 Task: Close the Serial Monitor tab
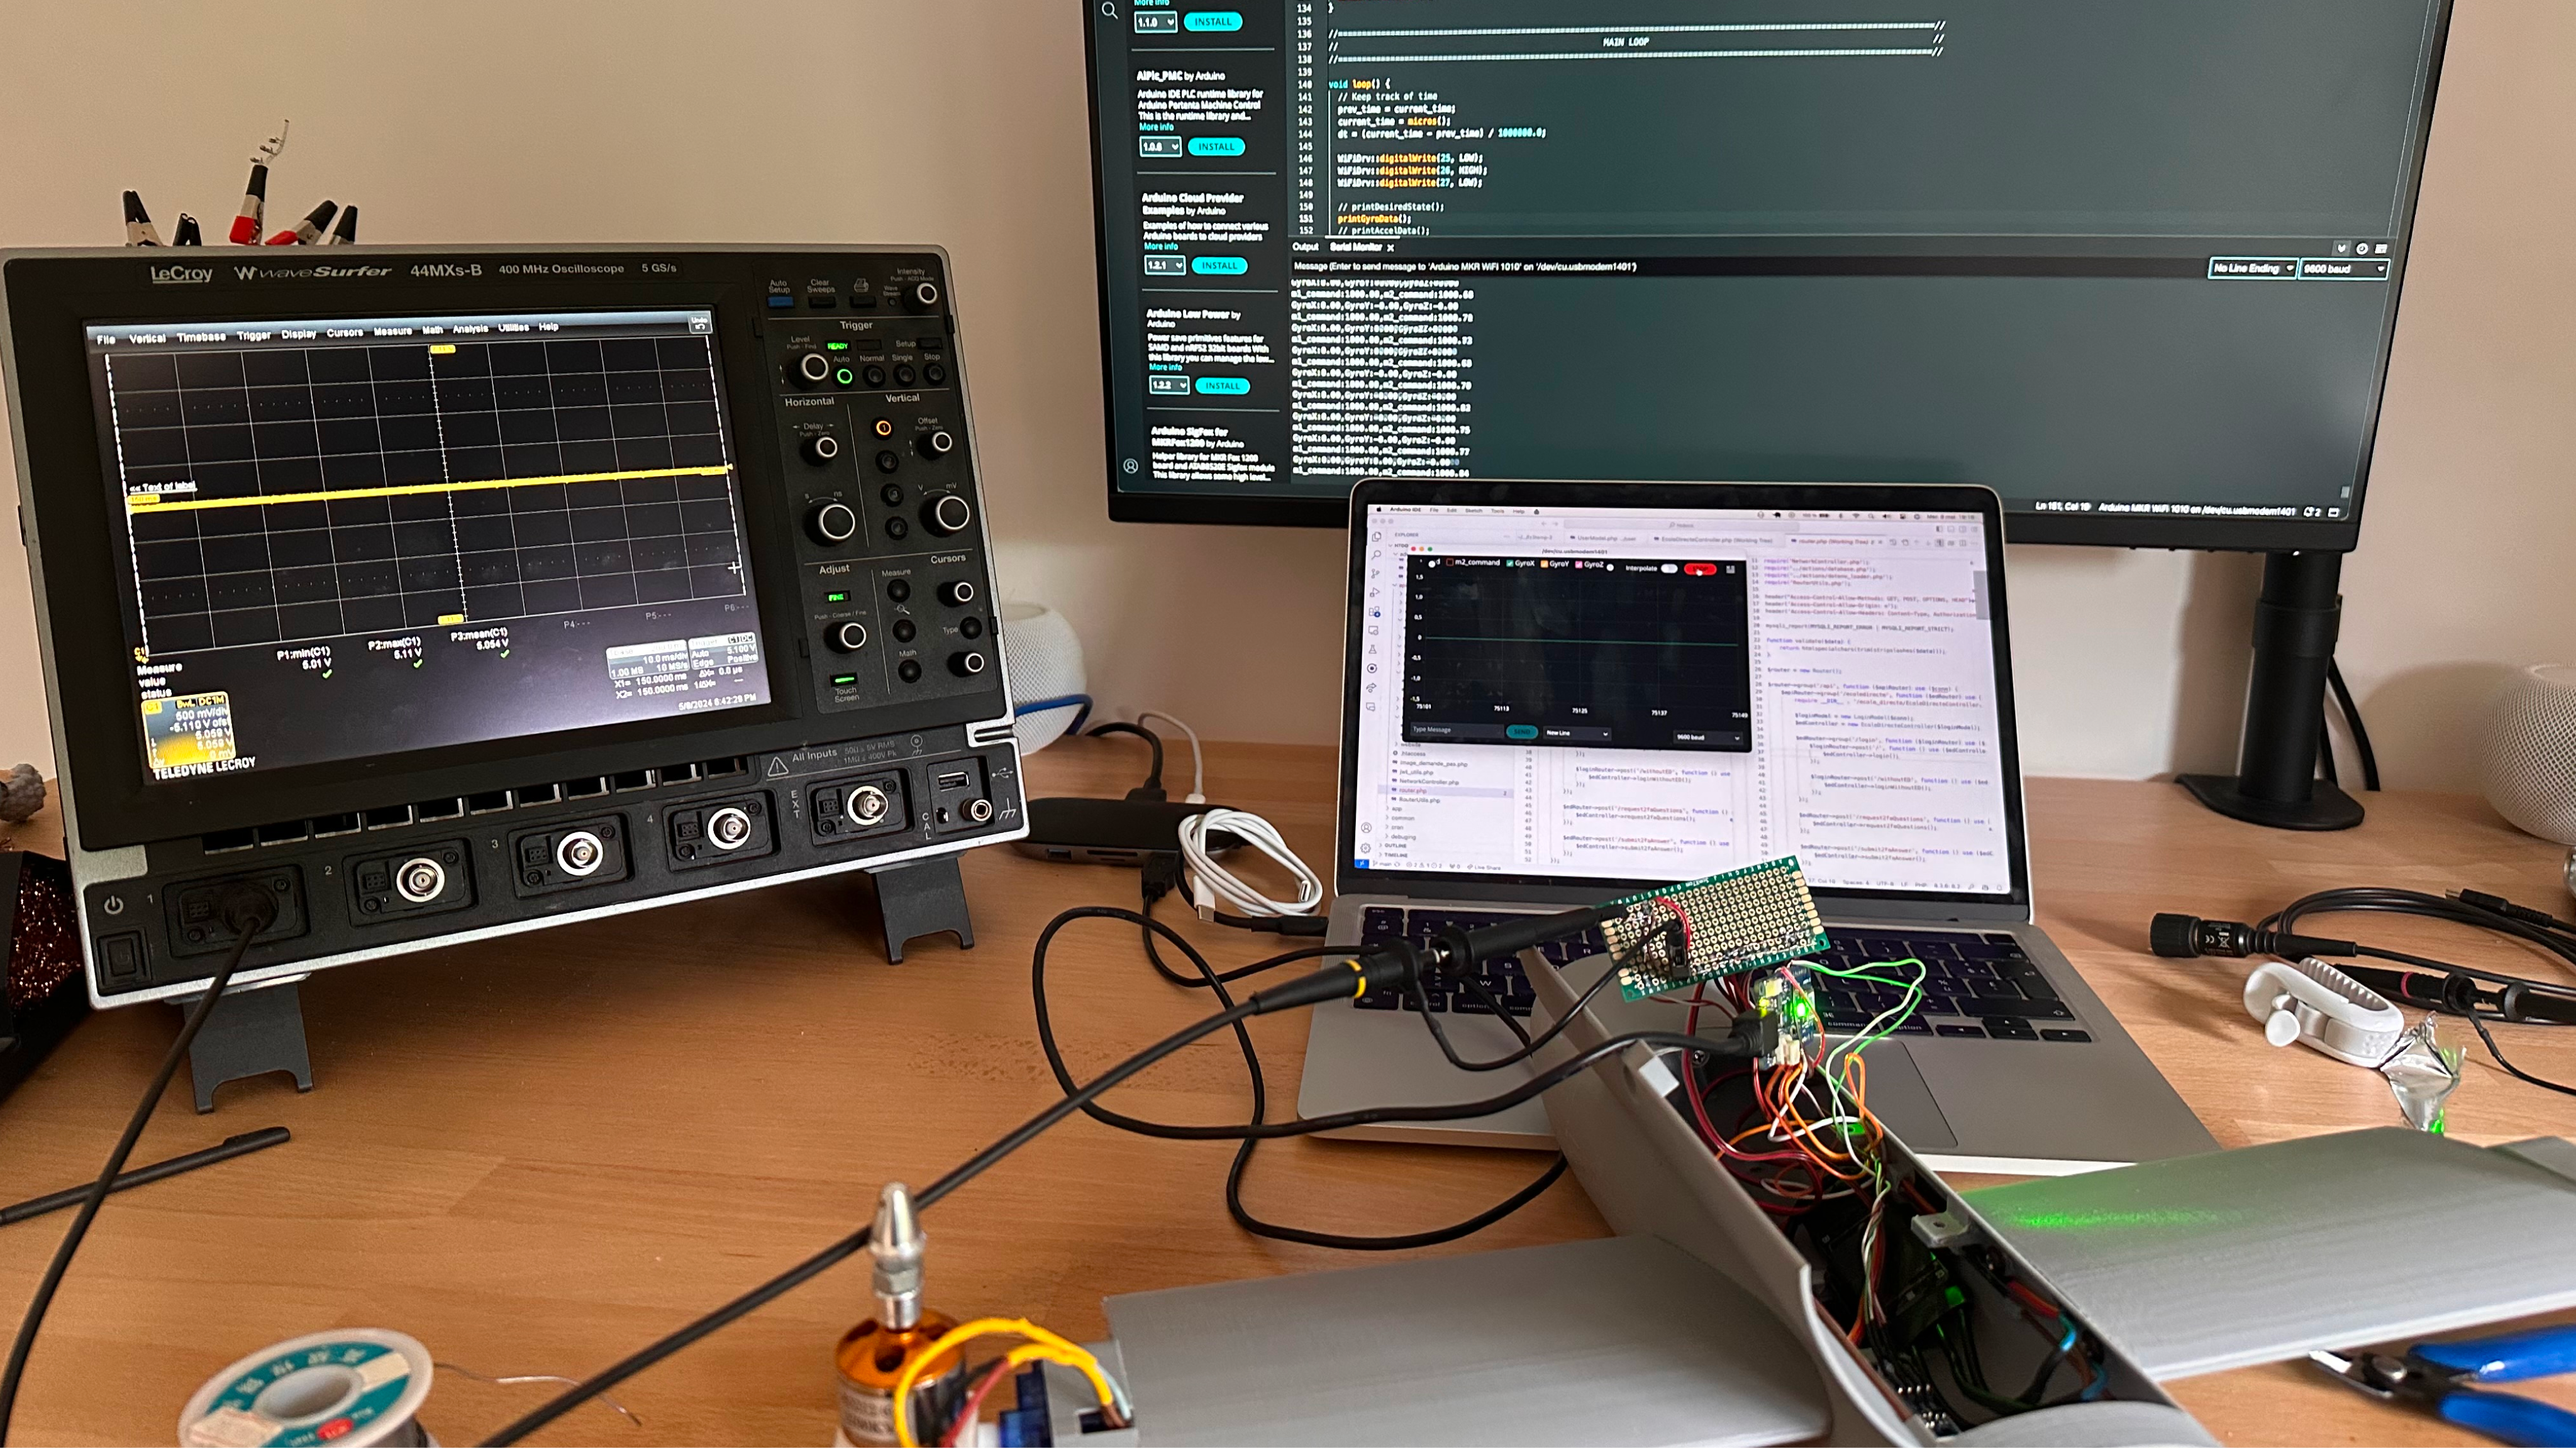(x=1390, y=247)
